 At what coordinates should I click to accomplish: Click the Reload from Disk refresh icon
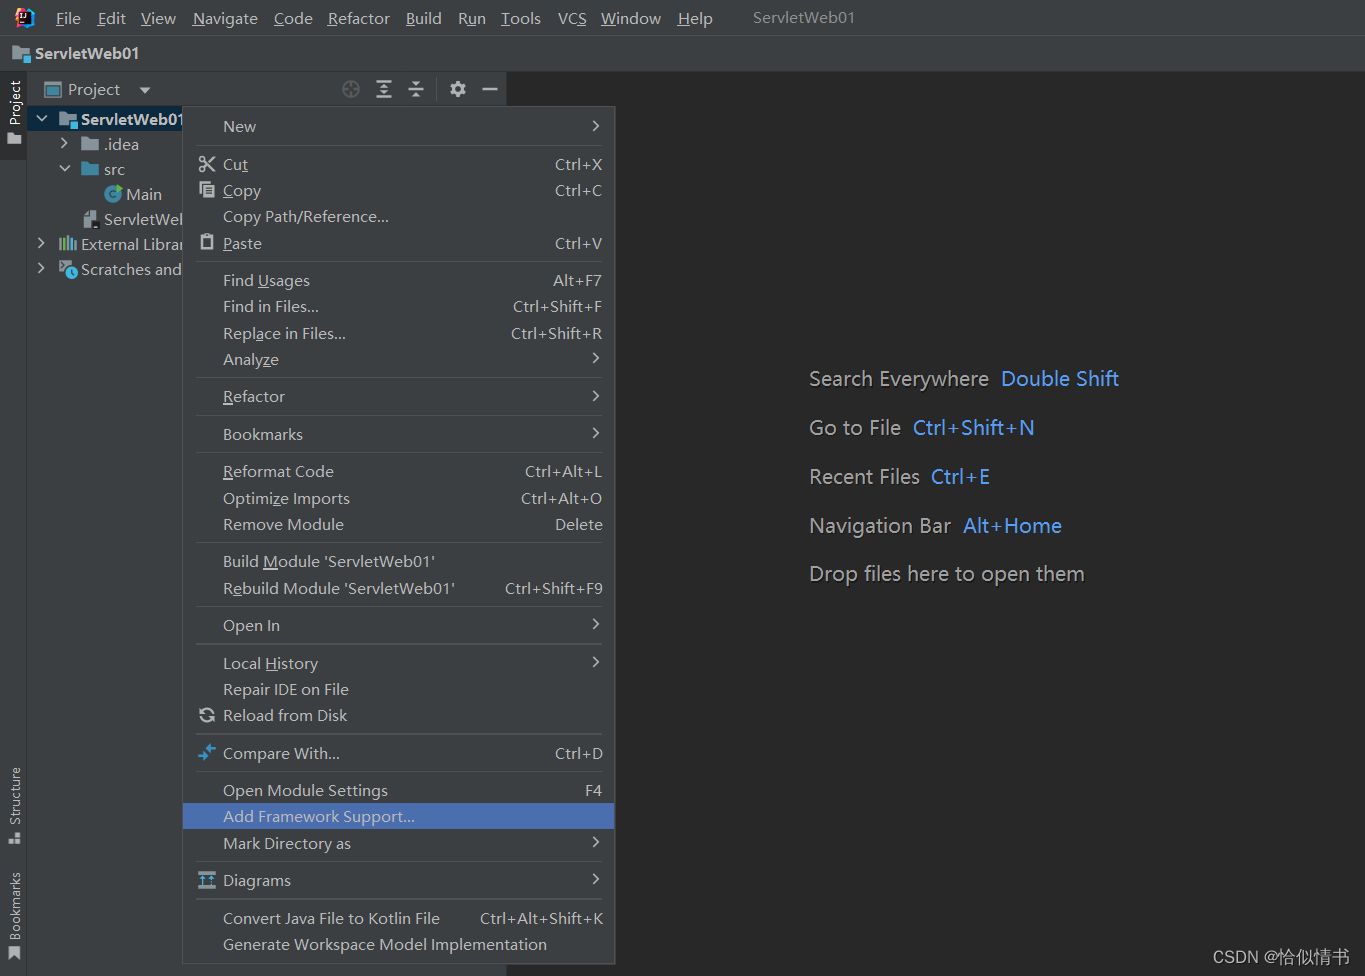(206, 715)
